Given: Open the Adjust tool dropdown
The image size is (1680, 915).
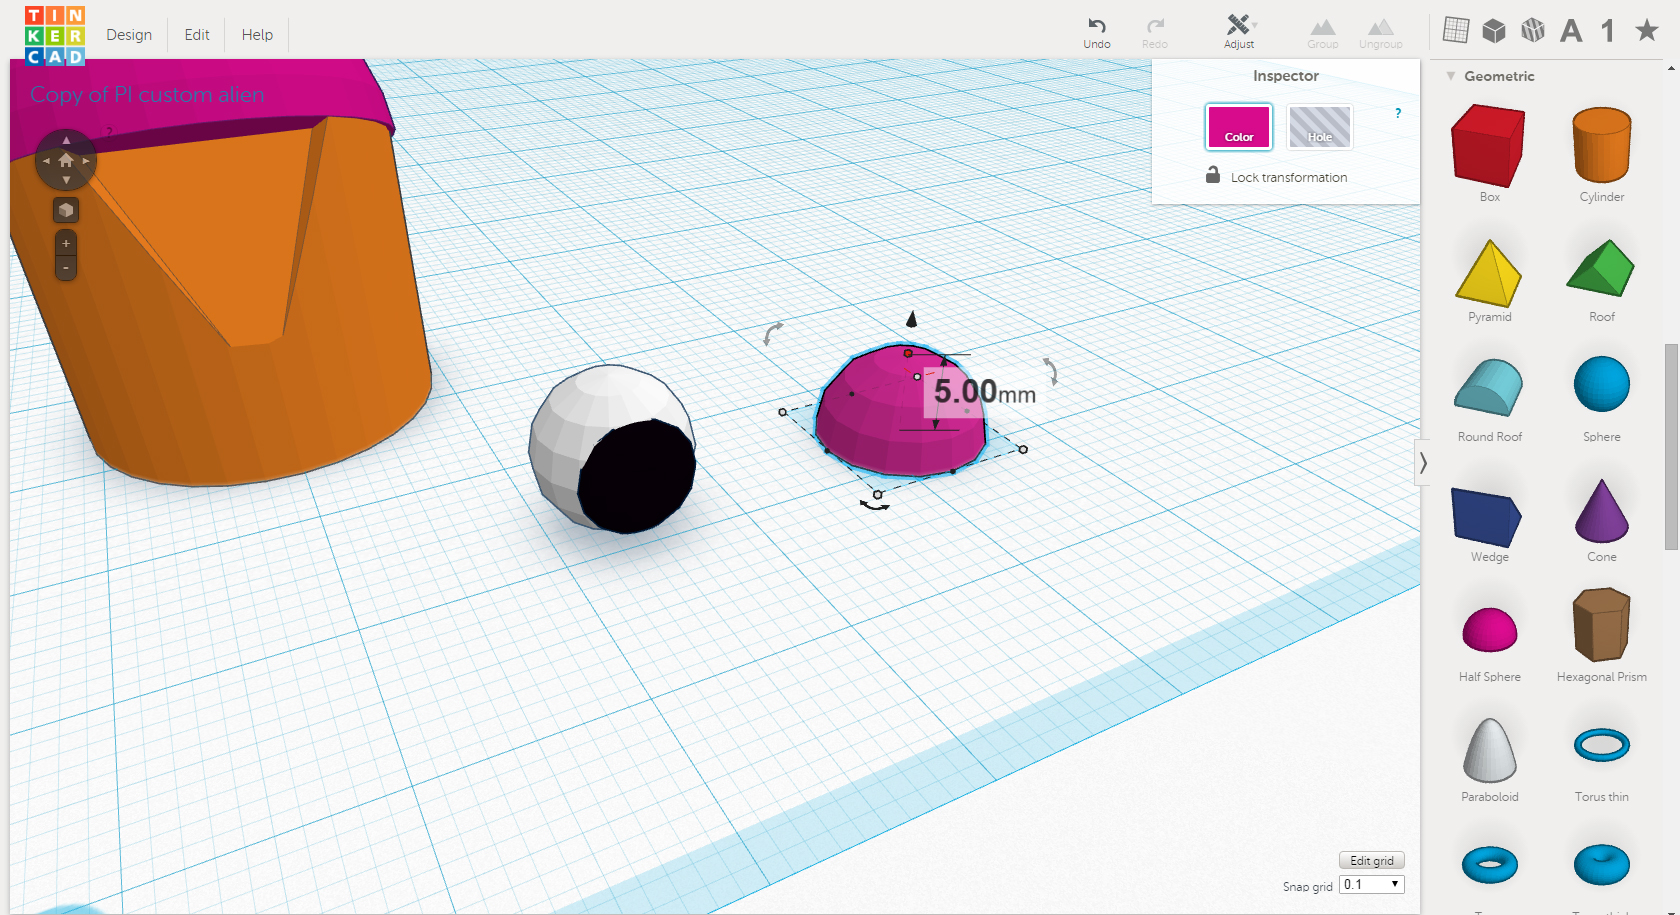Looking at the screenshot, I should (1239, 32).
